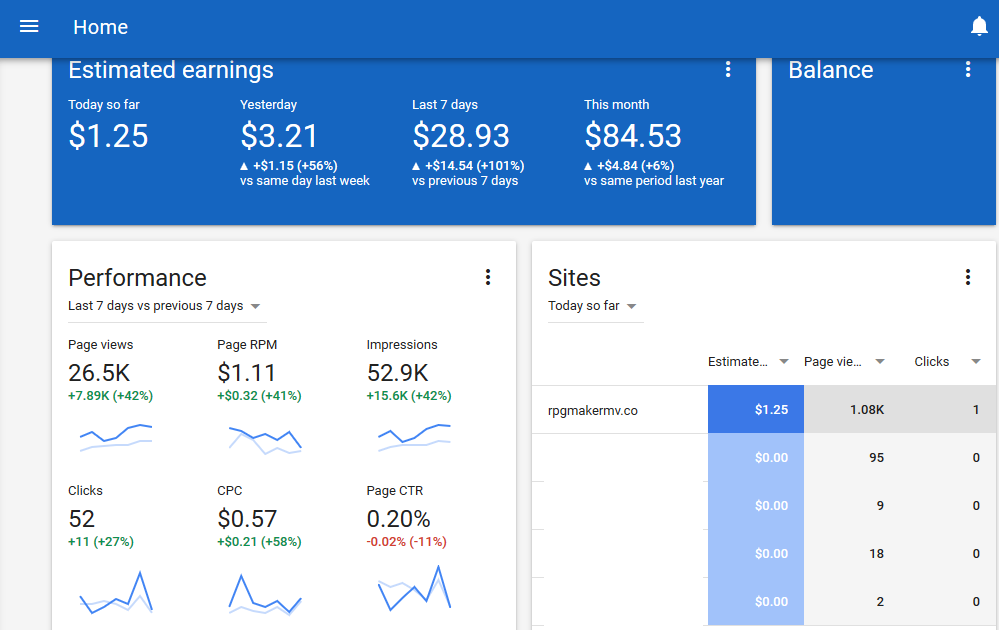This screenshot has height=630, width=999.
Task: Open Sites card three-dot menu
Action: click(x=968, y=277)
